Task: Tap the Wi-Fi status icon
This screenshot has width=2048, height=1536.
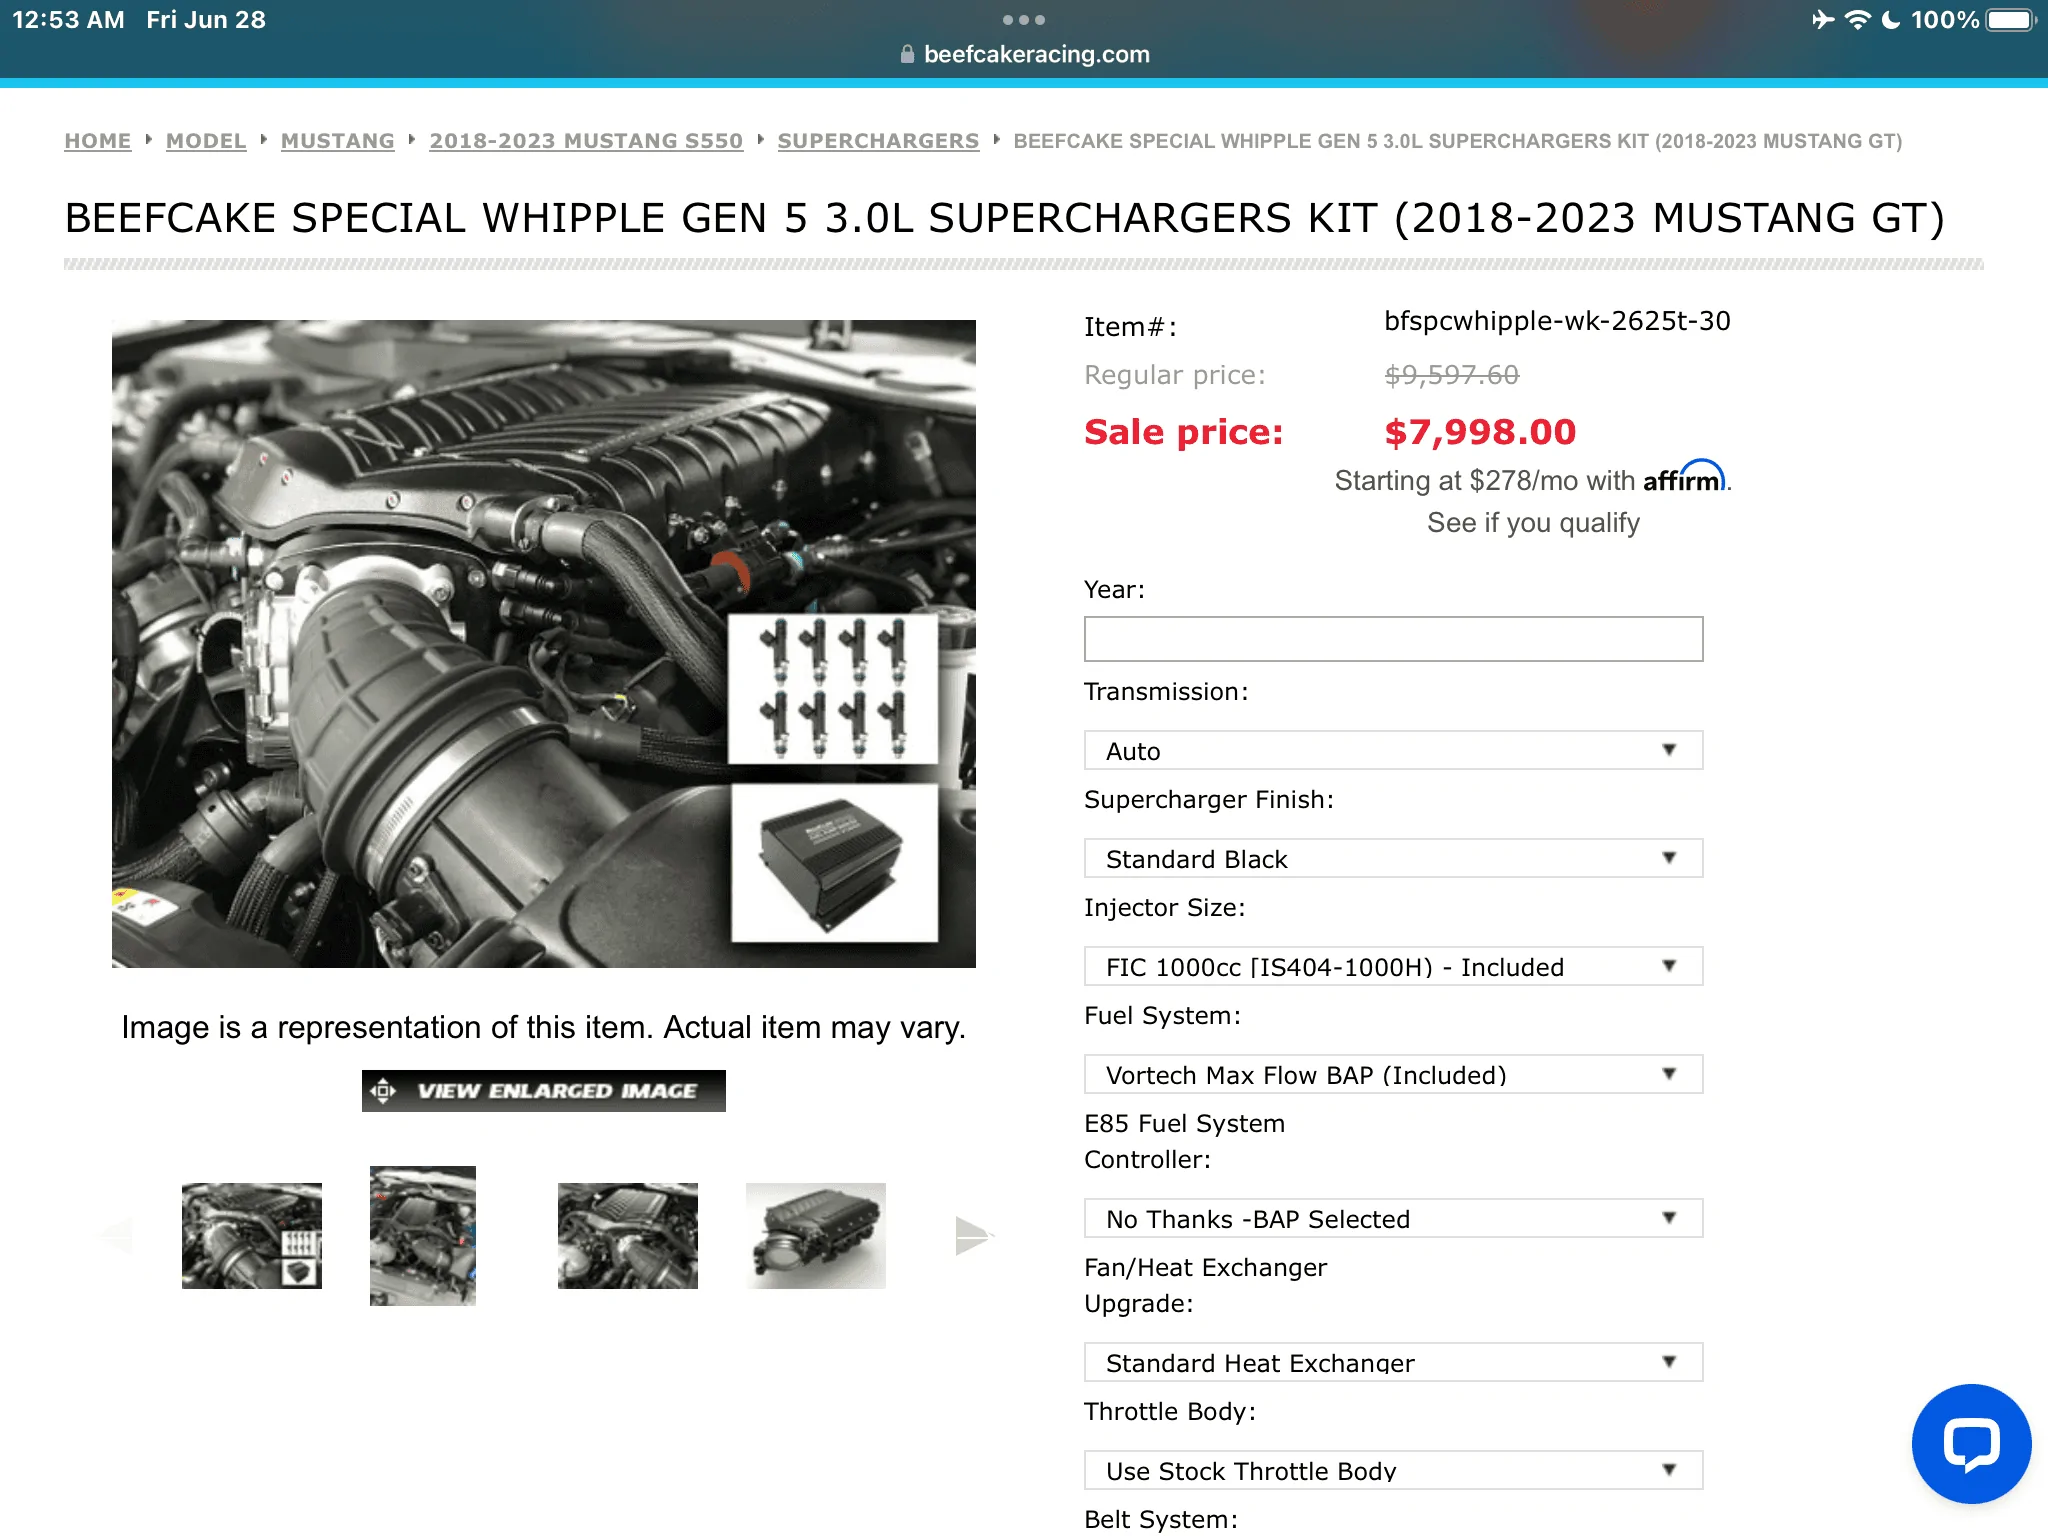Action: (1857, 20)
